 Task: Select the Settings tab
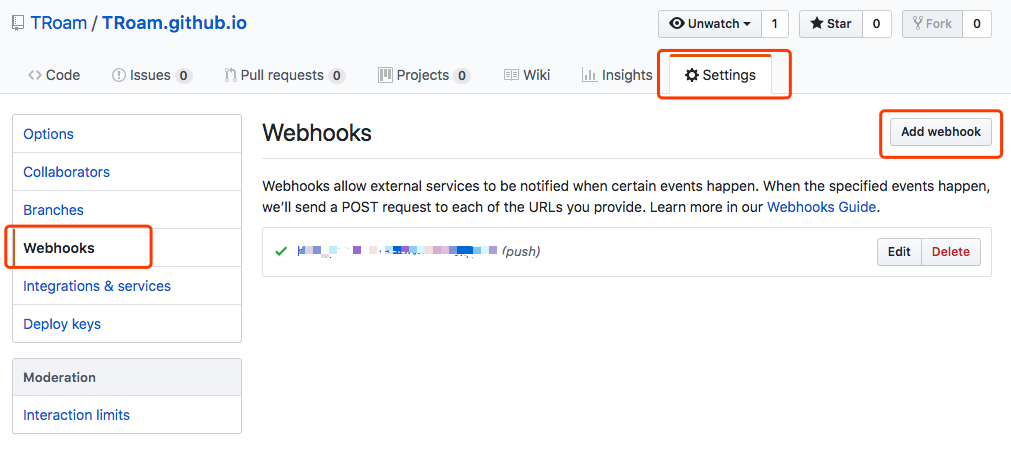coord(720,75)
